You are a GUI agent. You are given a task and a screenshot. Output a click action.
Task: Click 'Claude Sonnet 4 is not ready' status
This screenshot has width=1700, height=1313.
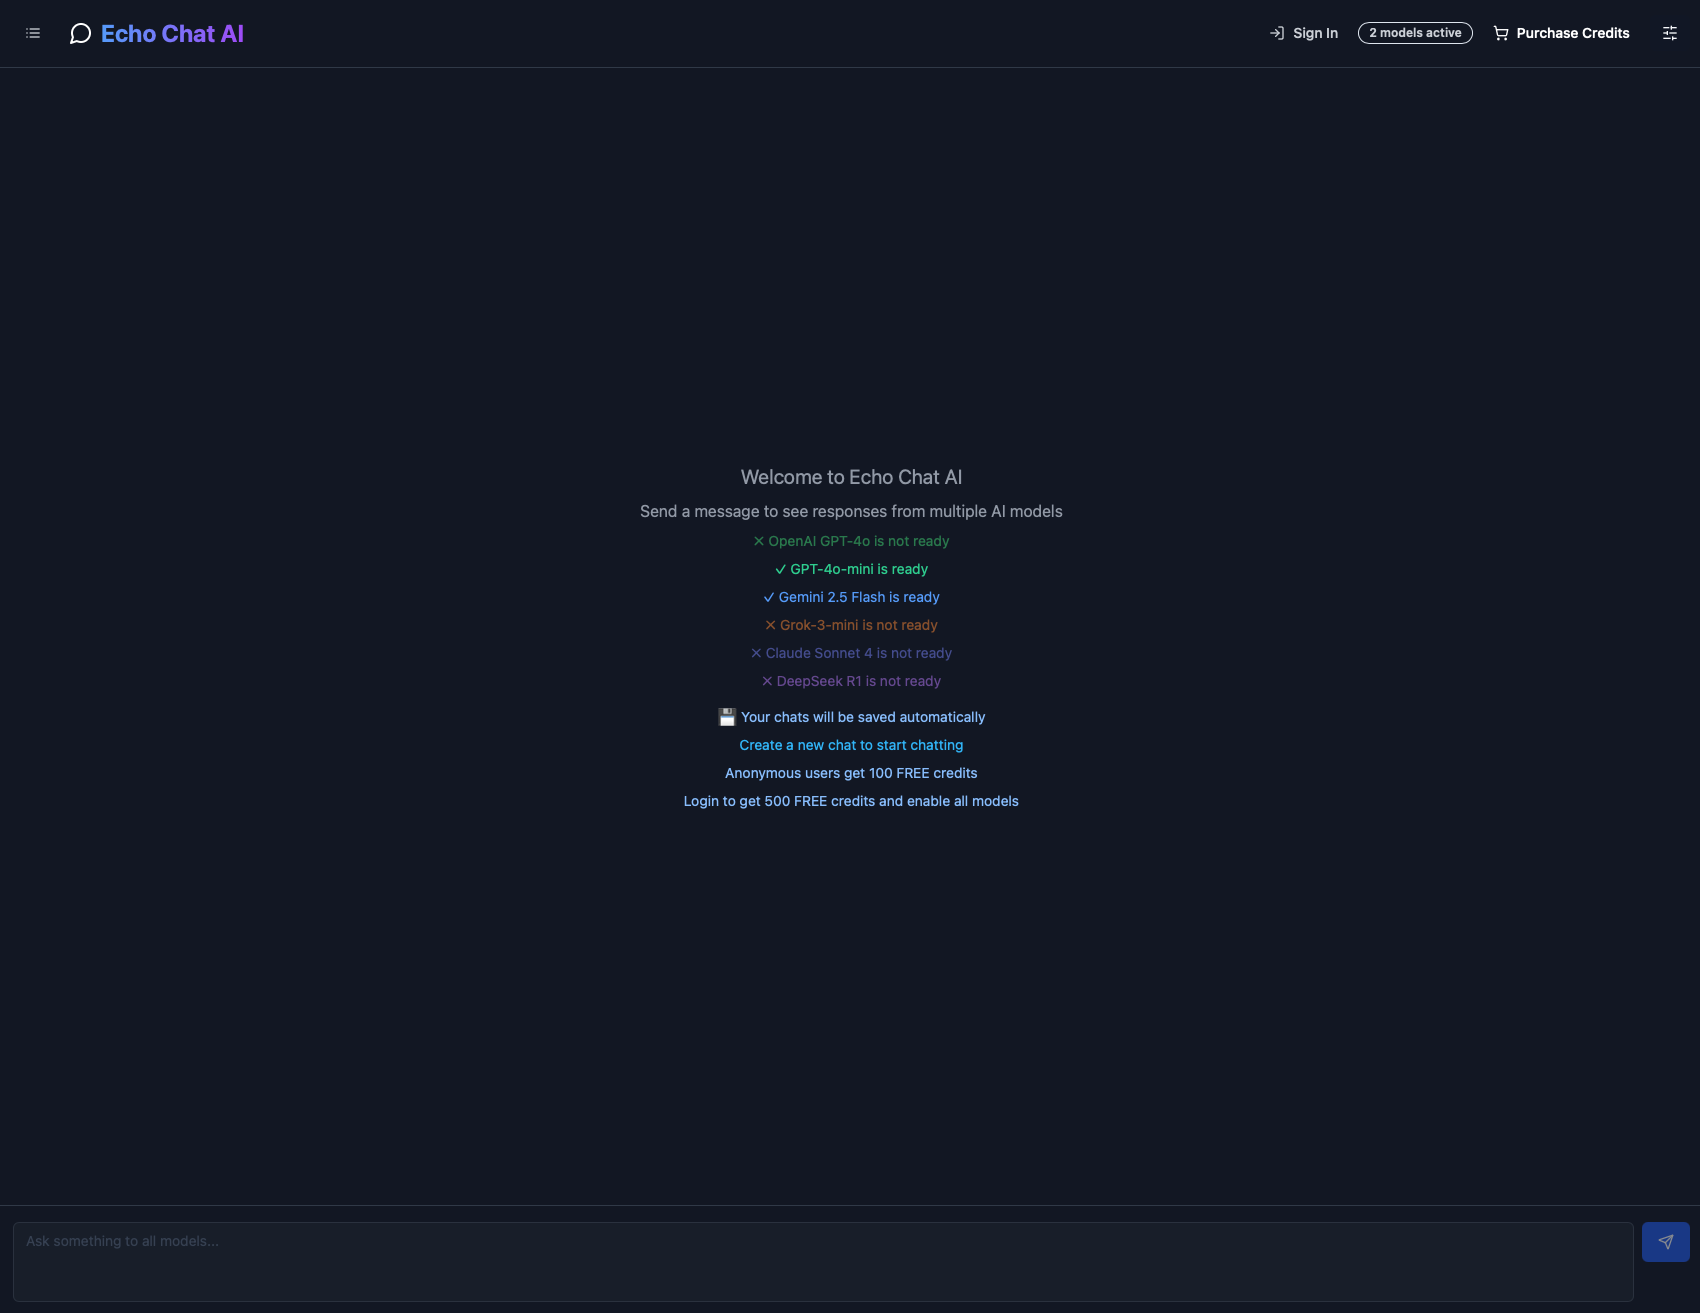click(851, 653)
